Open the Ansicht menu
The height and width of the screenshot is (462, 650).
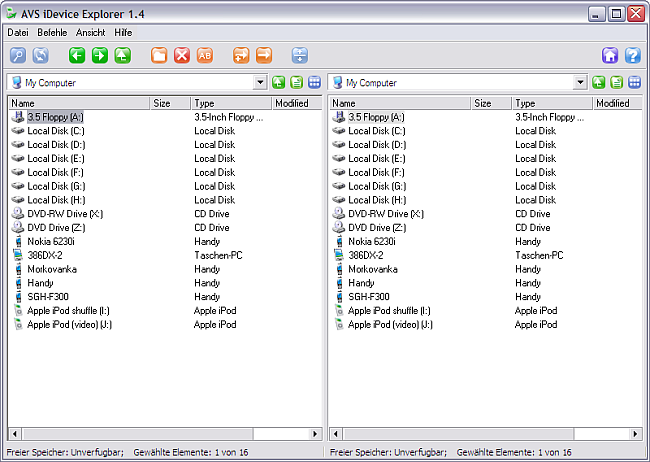click(90, 32)
